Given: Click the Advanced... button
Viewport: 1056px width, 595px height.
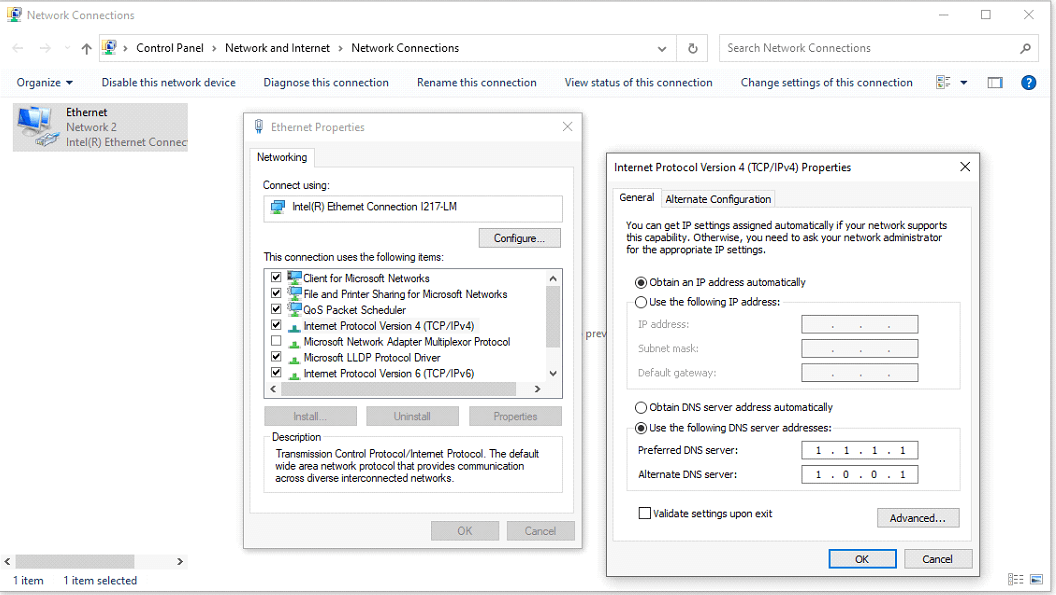Looking at the screenshot, I should coord(918,518).
